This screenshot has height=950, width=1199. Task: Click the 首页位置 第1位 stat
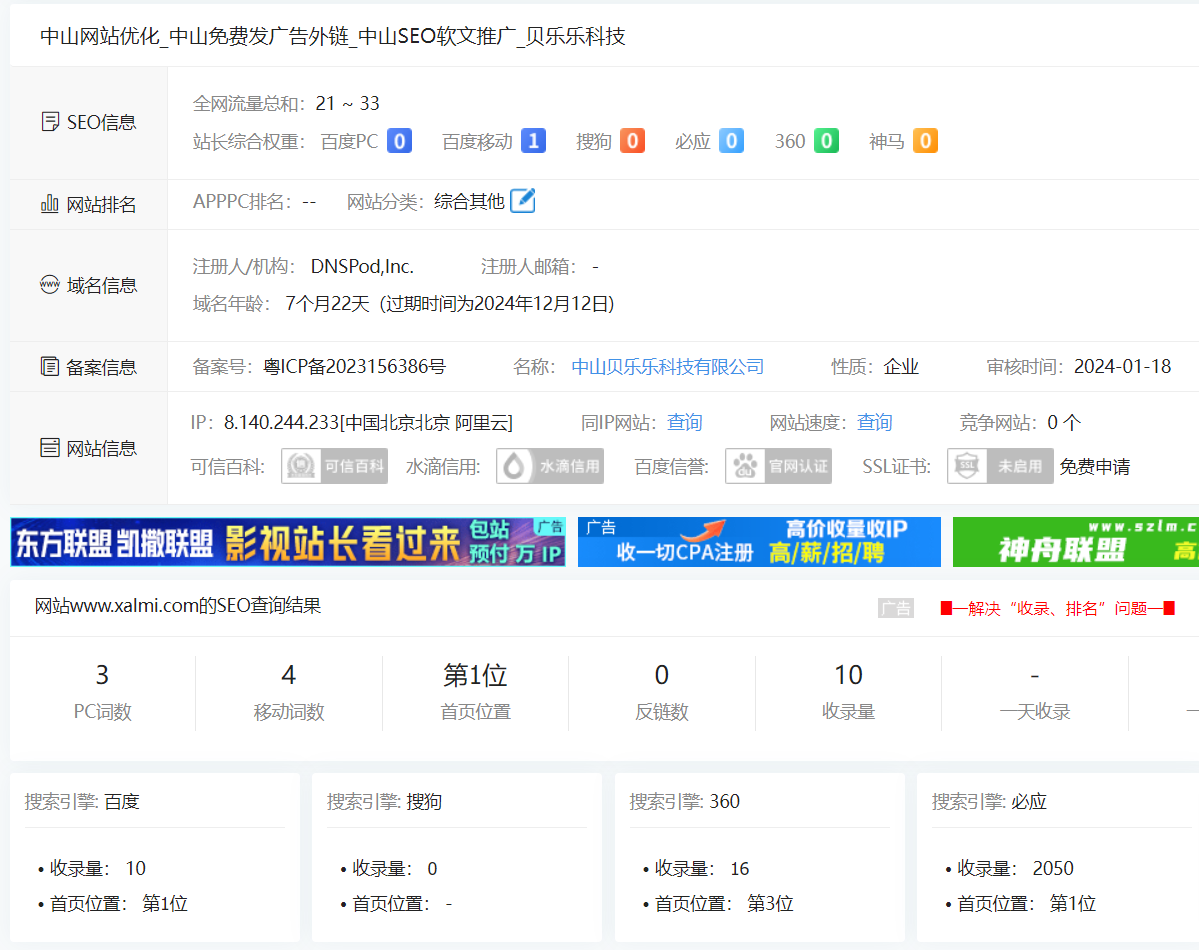475,675
